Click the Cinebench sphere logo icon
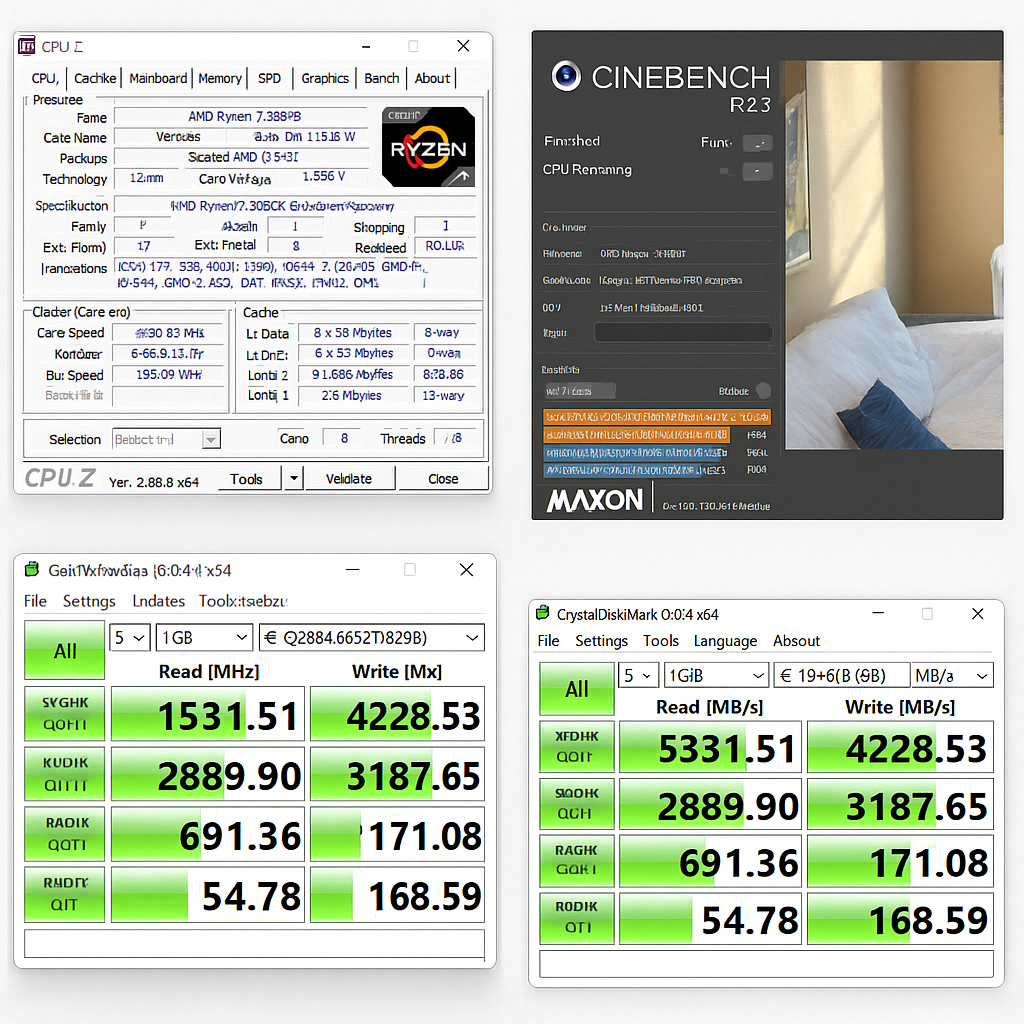 pos(566,76)
